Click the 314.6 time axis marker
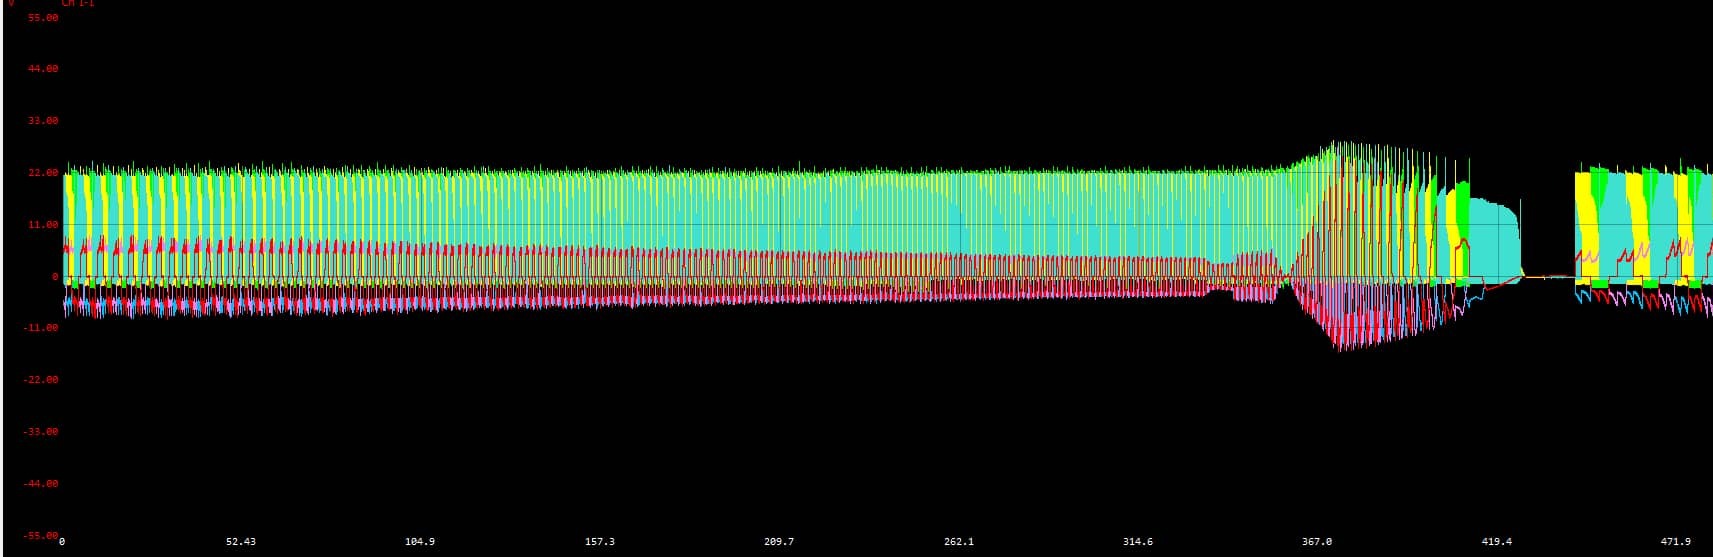This screenshot has height=557, width=1713. 1138,542
